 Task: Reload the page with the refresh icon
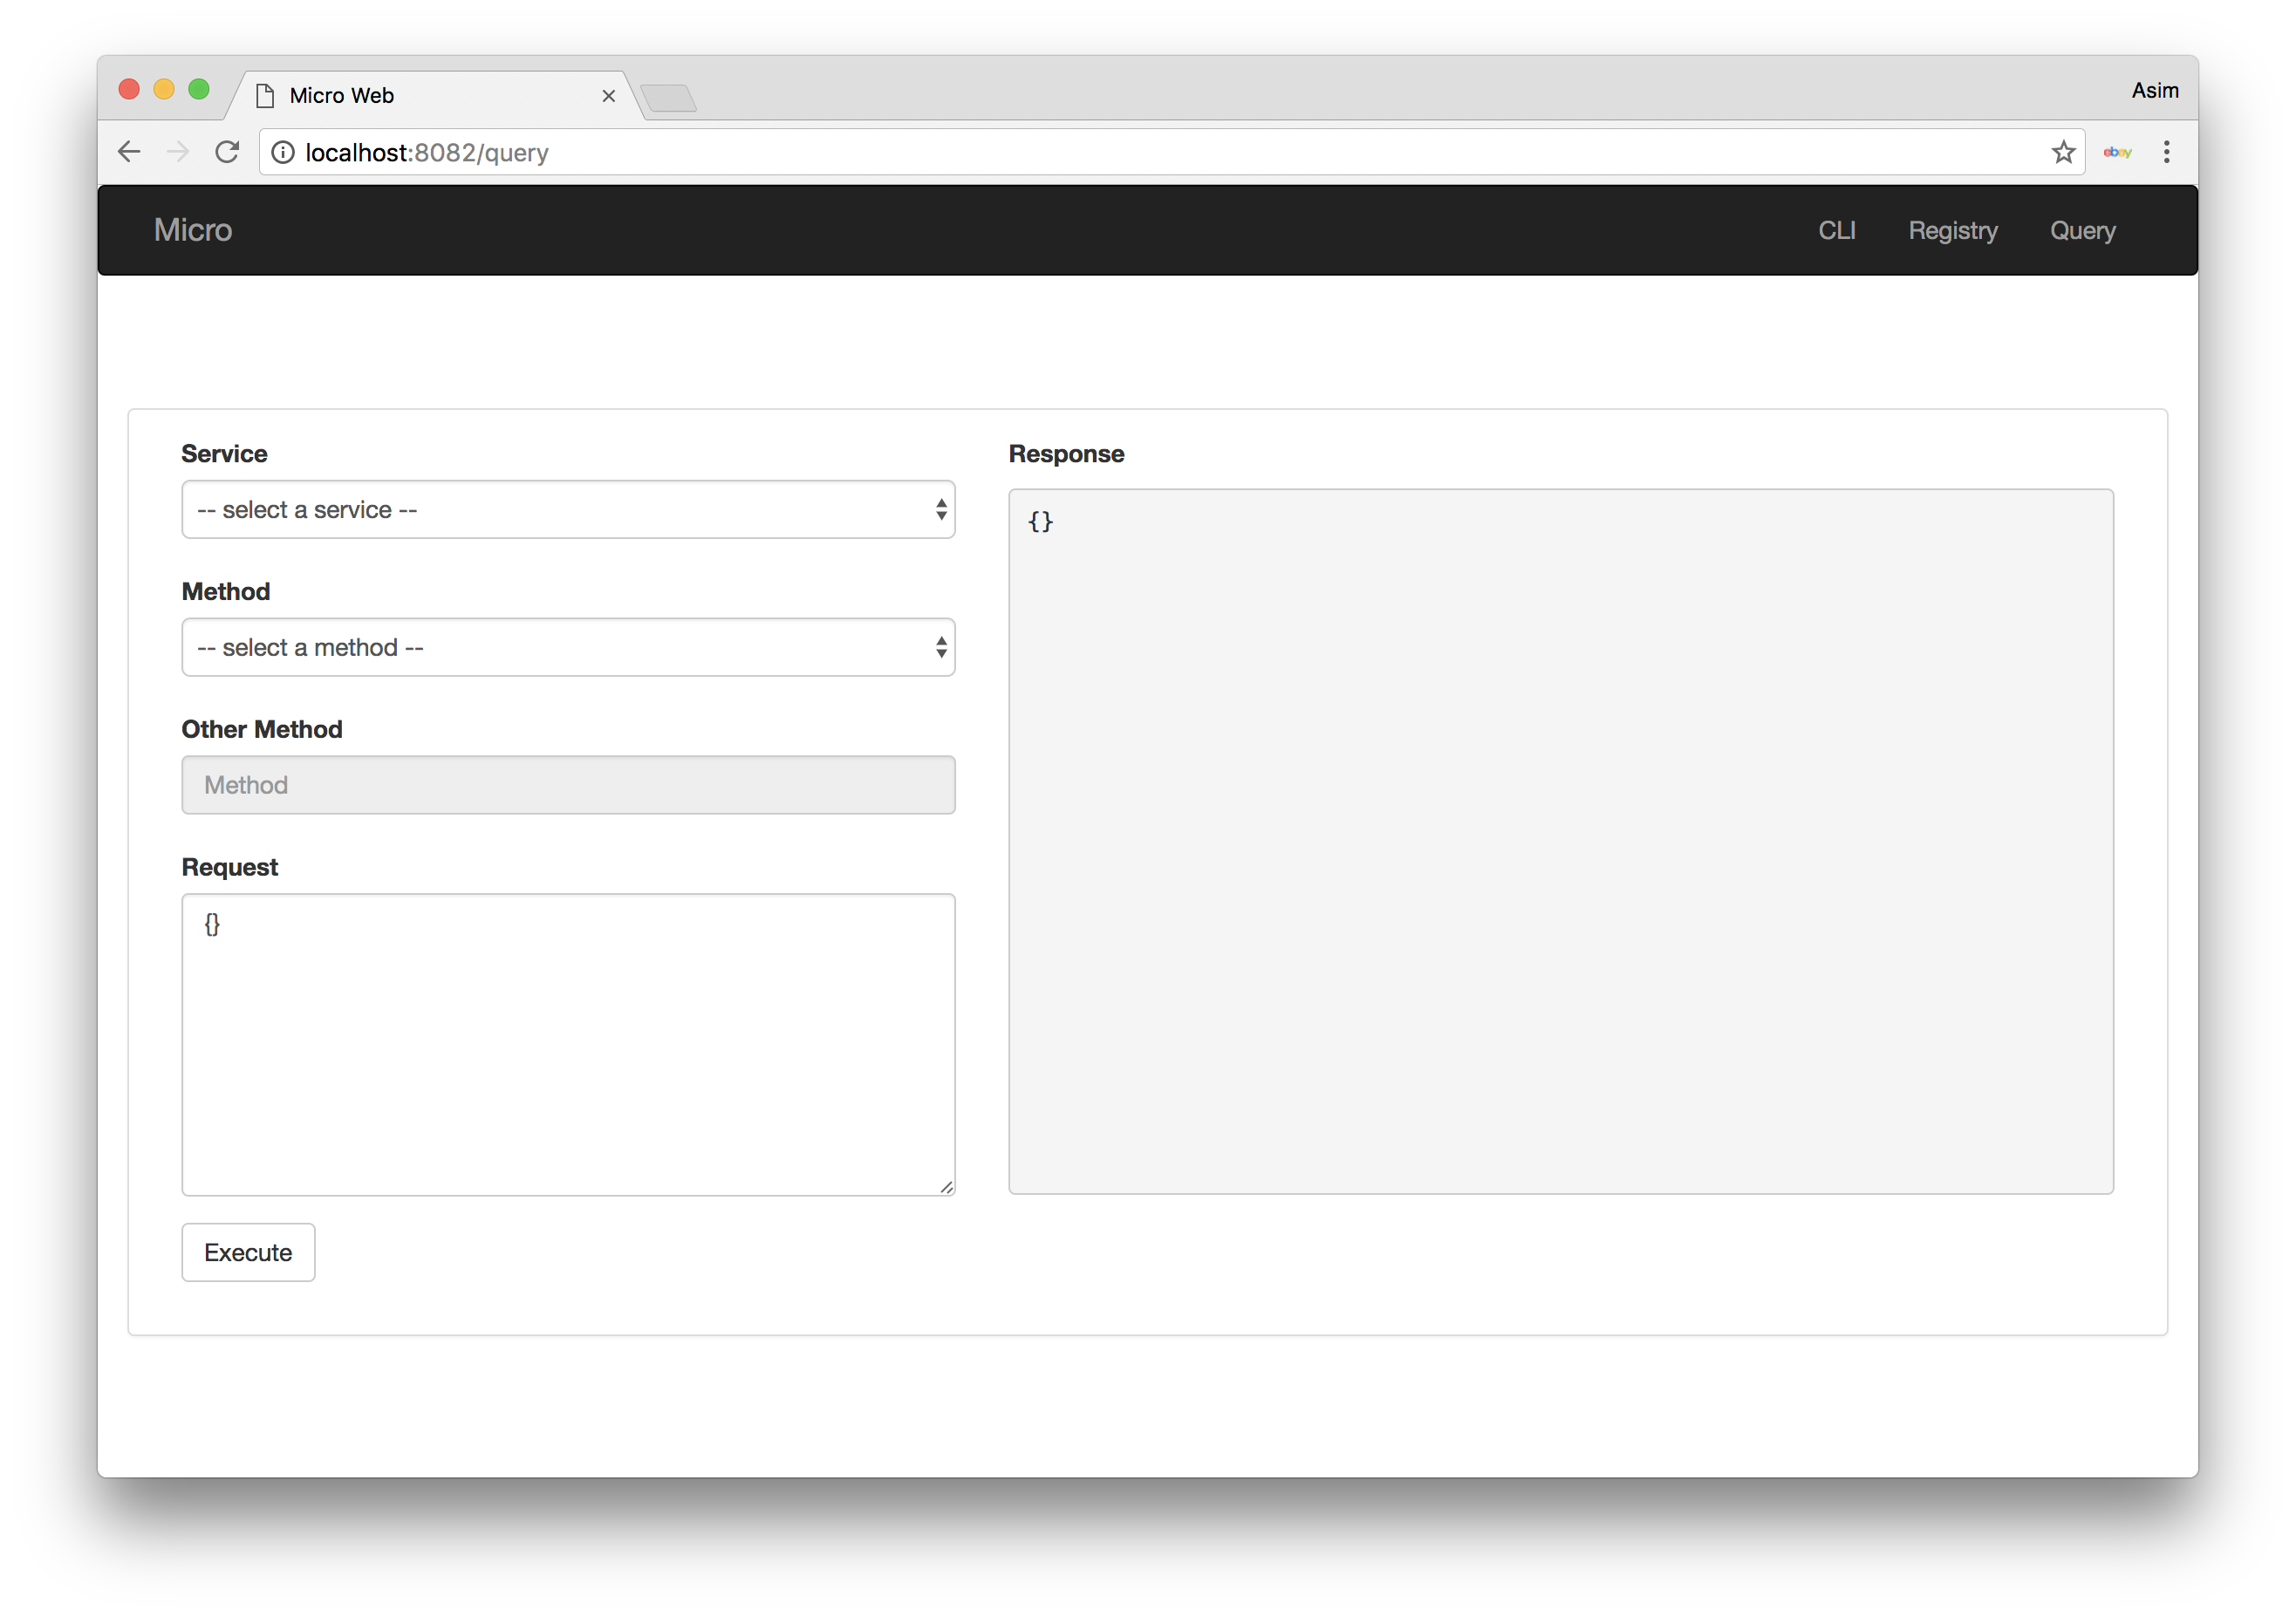(x=227, y=152)
